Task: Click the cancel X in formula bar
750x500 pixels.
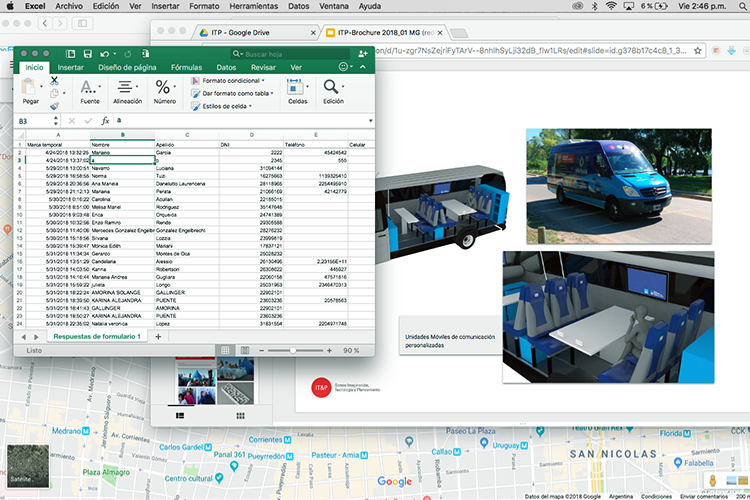Action: [x=72, y=121]
